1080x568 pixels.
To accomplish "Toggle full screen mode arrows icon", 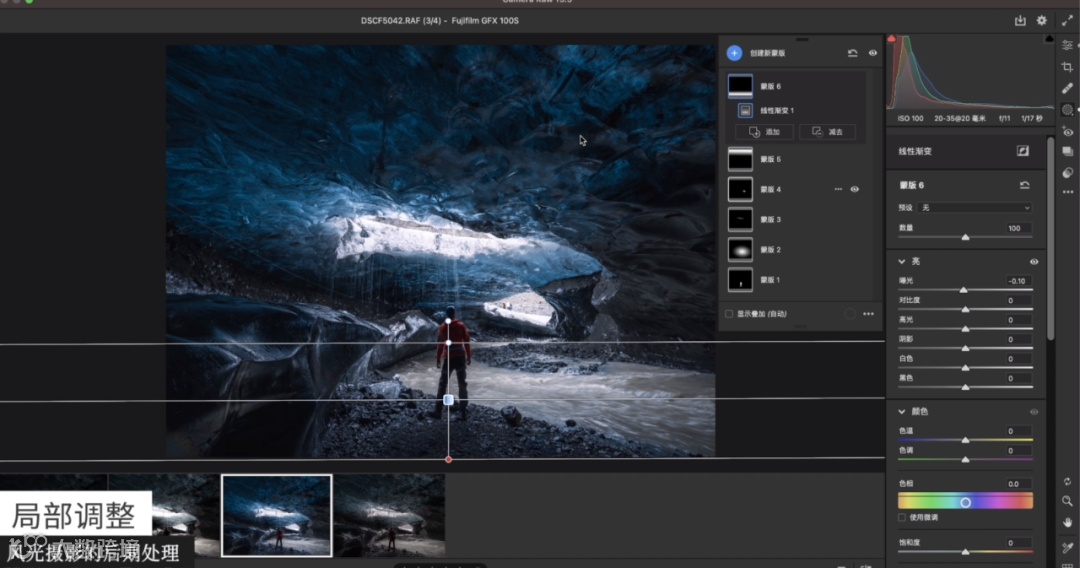I will [x=1067, y=21].
